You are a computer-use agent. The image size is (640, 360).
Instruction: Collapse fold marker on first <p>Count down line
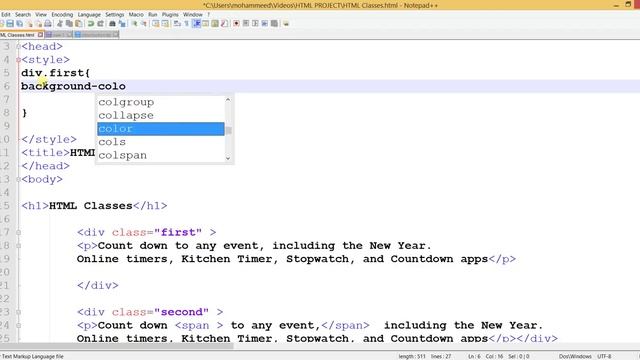(18, 246)
